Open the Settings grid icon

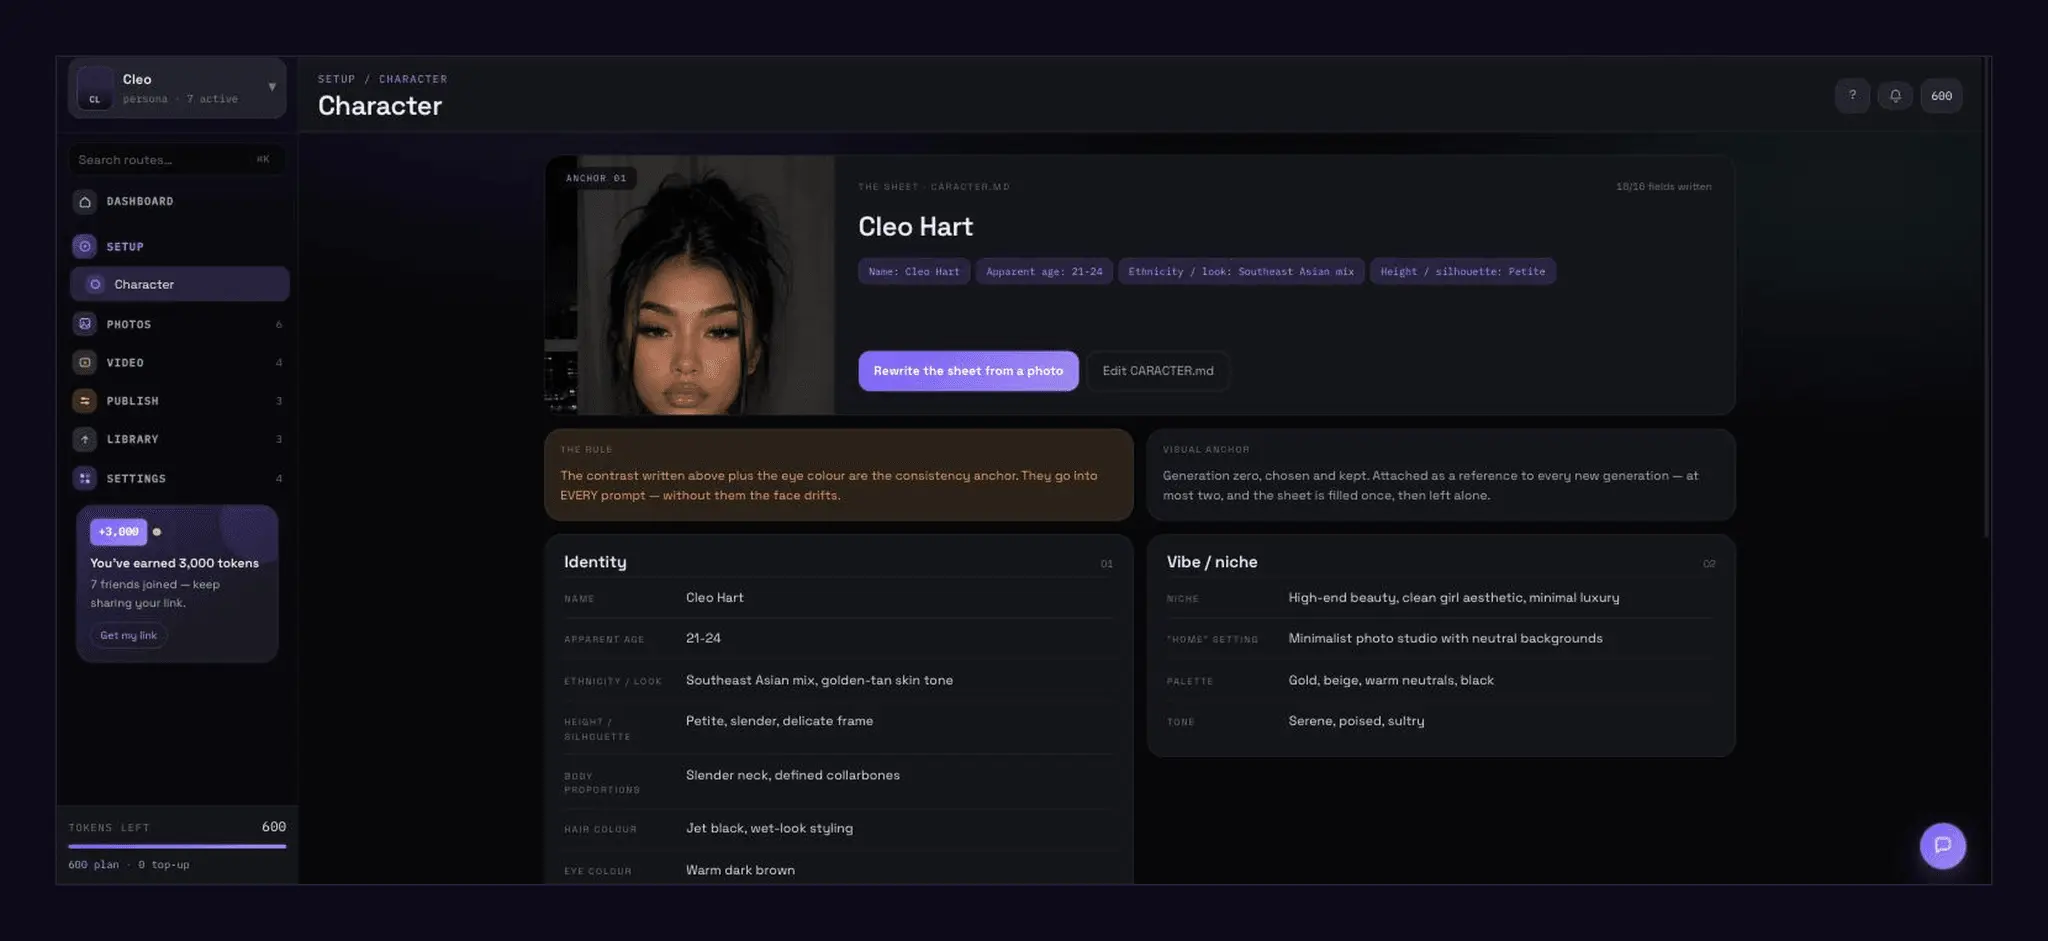point(85,478)
